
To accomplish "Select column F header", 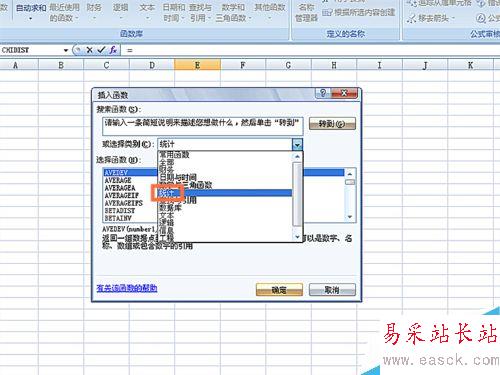I will pyautogui.click(x=243, y=65).
